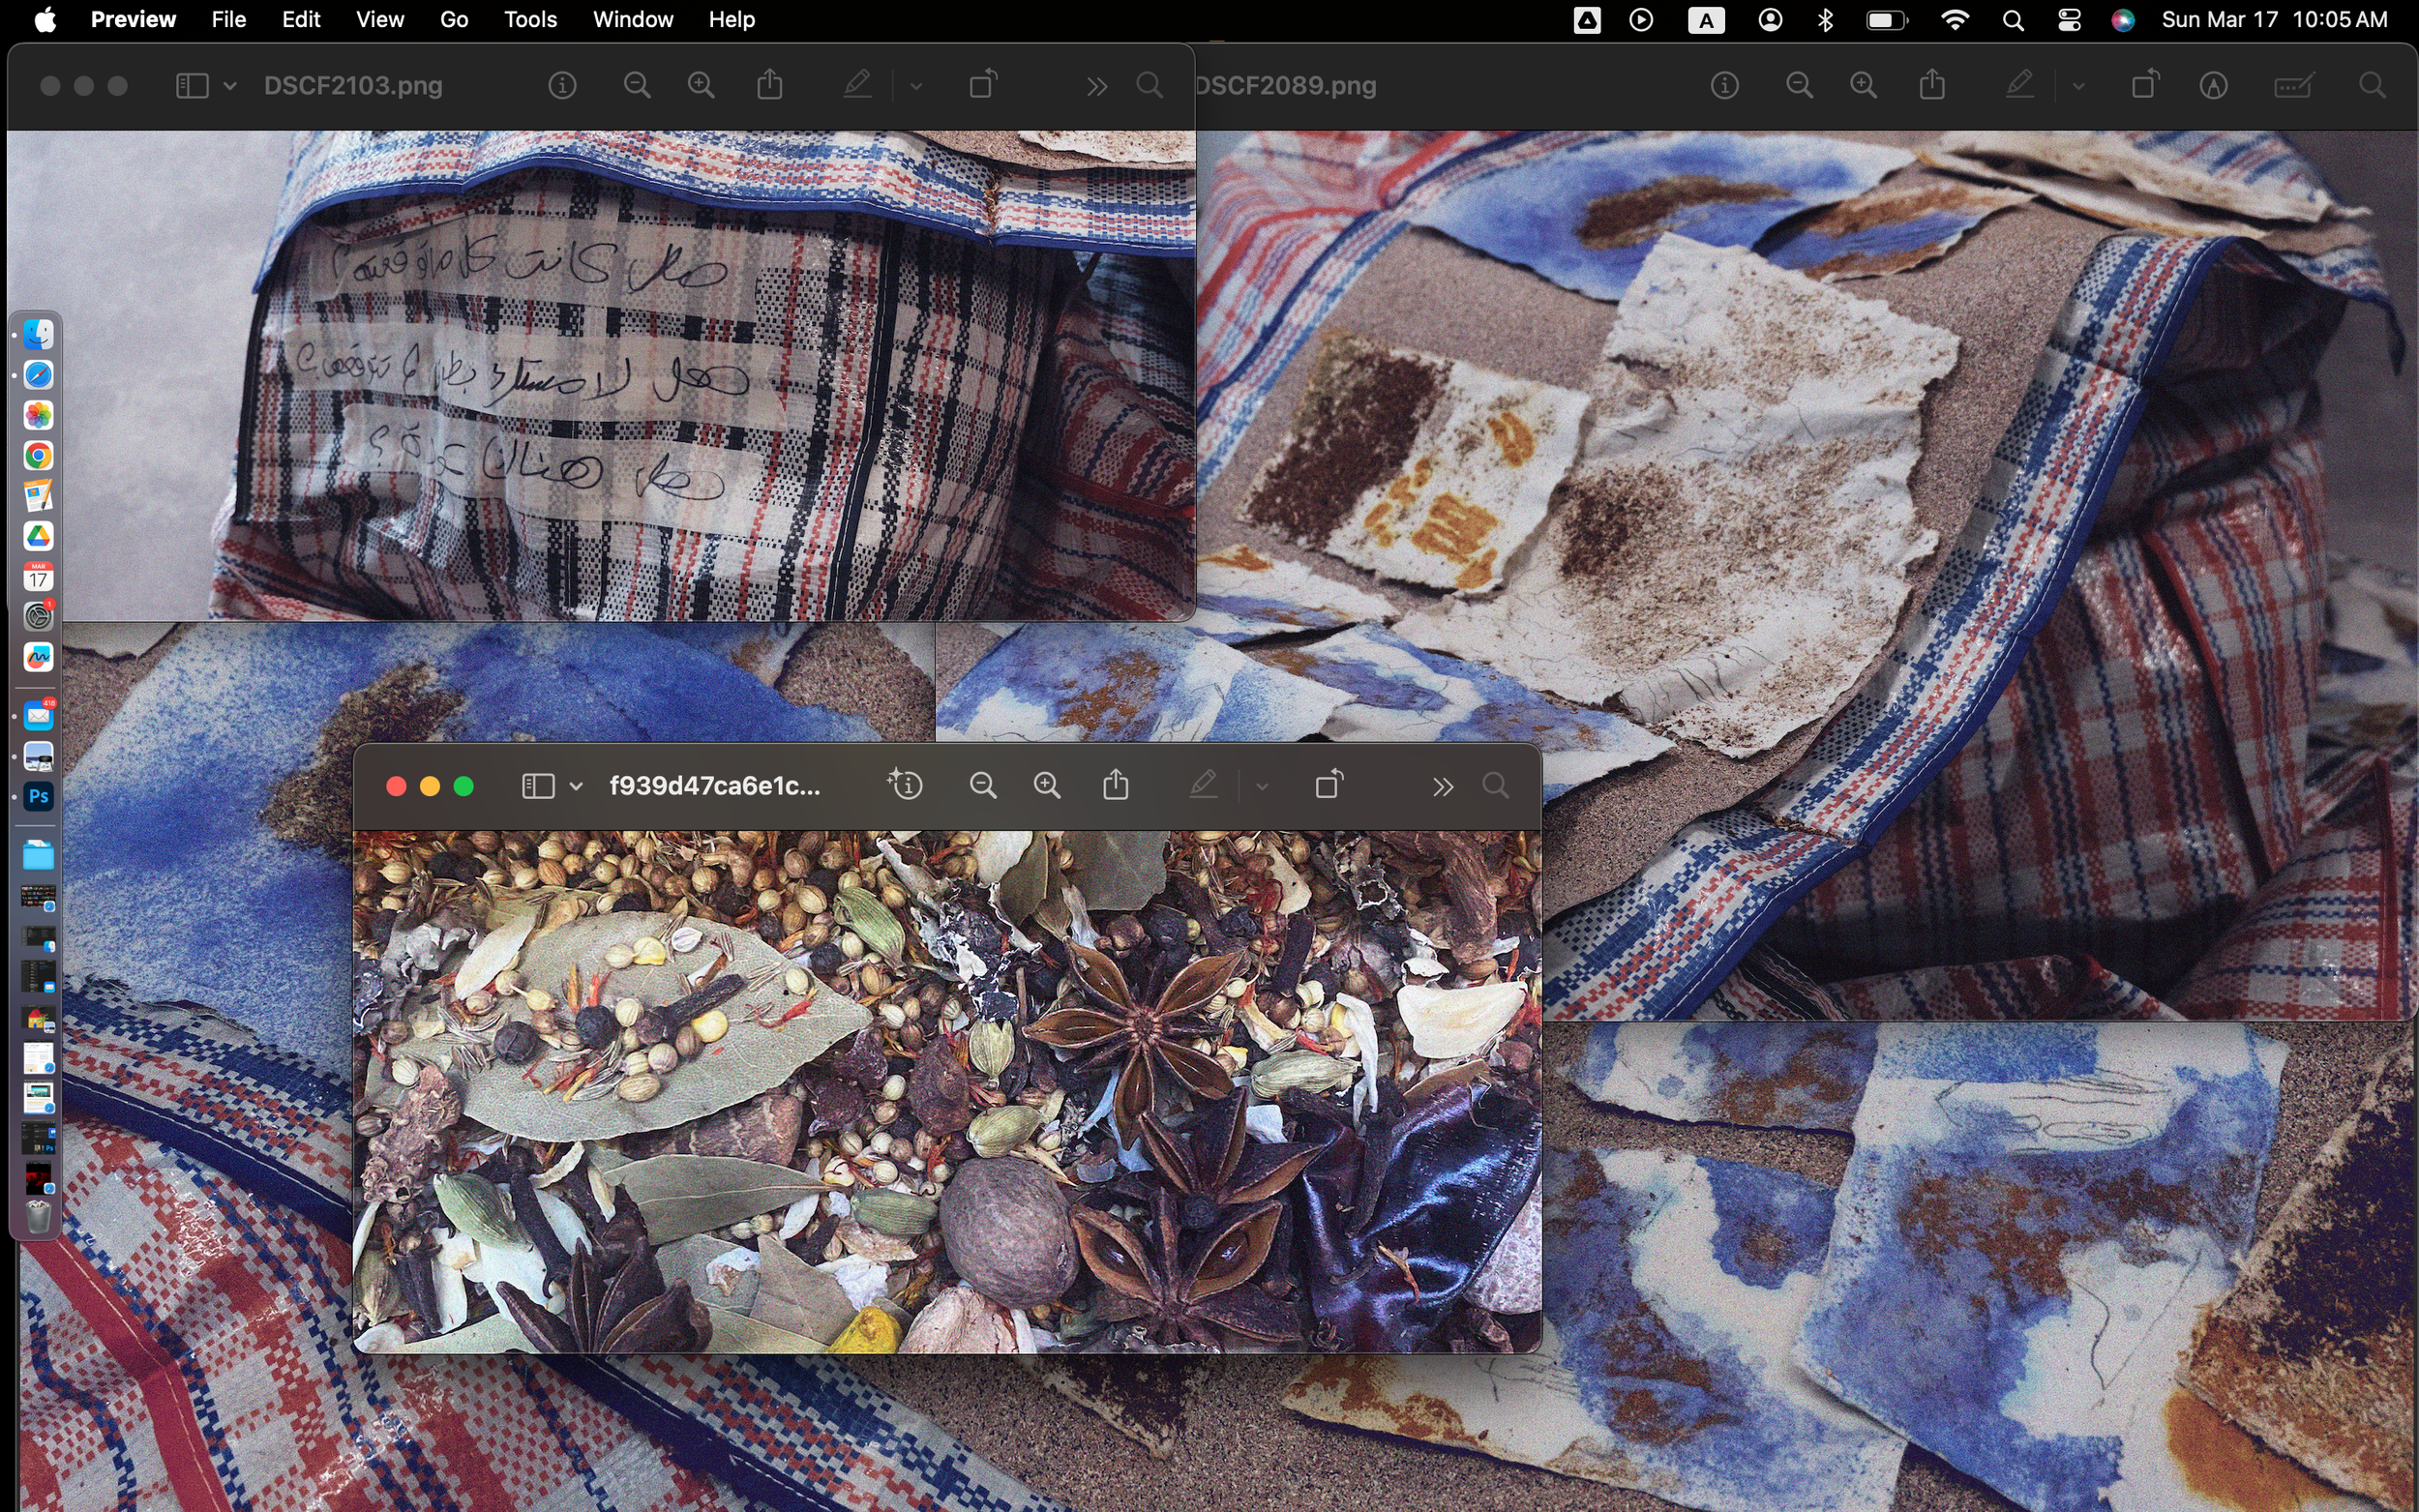Click the date and time in menu bar
The height and width of the screenshot is (1512, 2419).
[x=2274, y=20]
